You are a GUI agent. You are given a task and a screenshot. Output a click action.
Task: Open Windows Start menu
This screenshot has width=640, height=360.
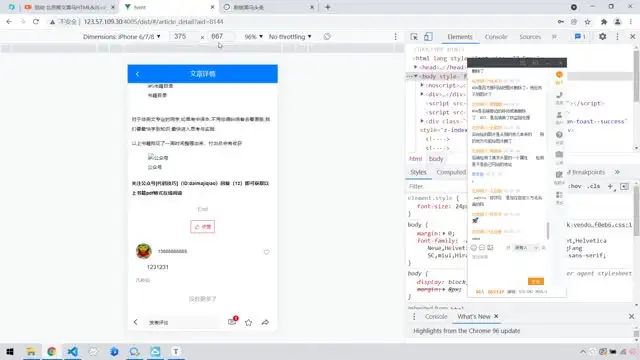(10, 351)
